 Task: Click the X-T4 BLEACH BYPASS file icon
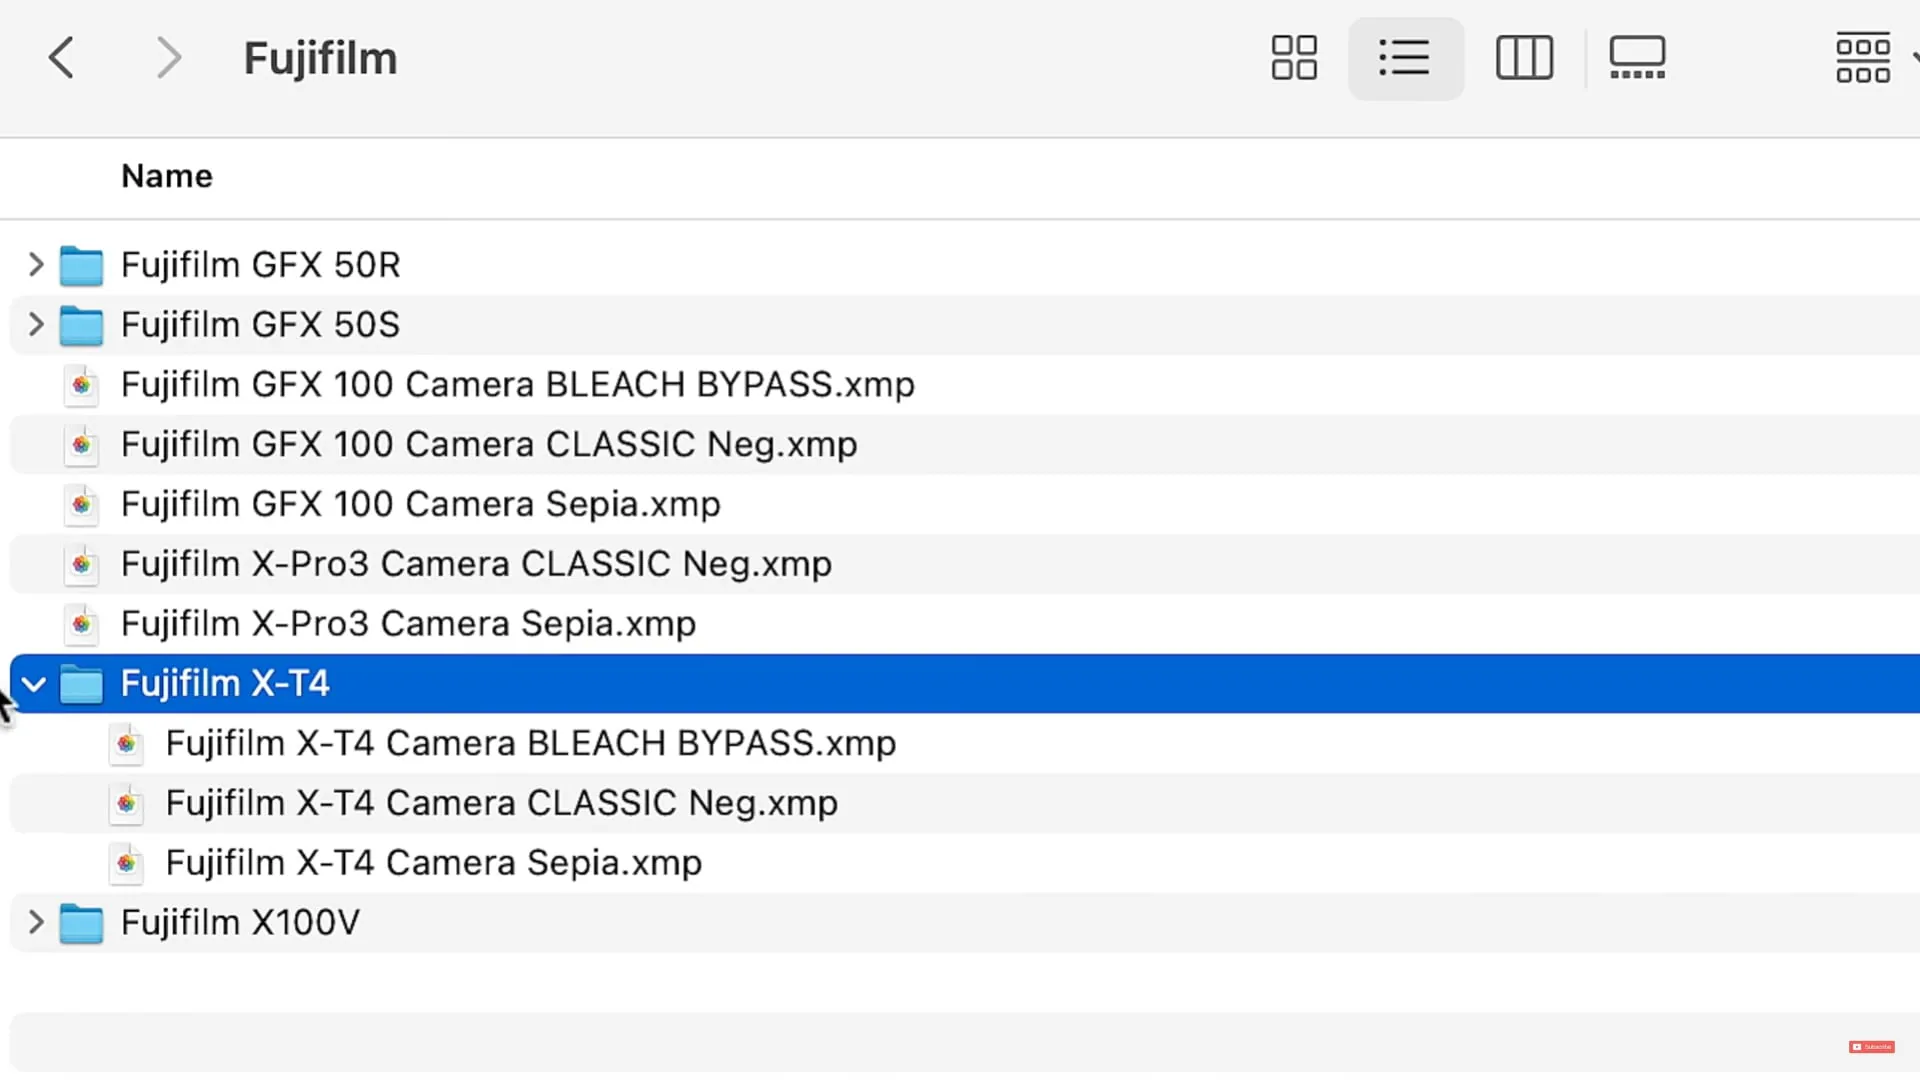tap(126, 744)
